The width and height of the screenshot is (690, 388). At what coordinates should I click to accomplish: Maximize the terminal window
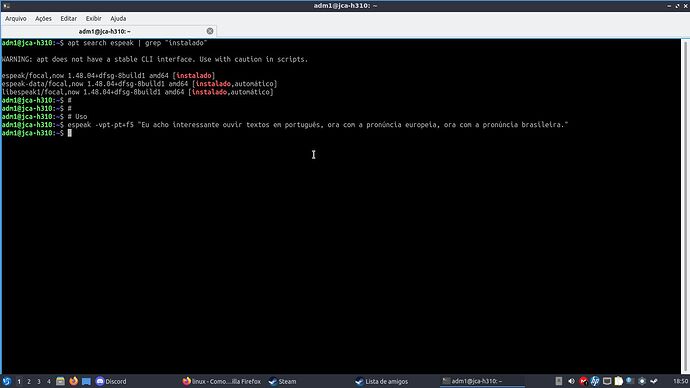[x=677, y=6]
